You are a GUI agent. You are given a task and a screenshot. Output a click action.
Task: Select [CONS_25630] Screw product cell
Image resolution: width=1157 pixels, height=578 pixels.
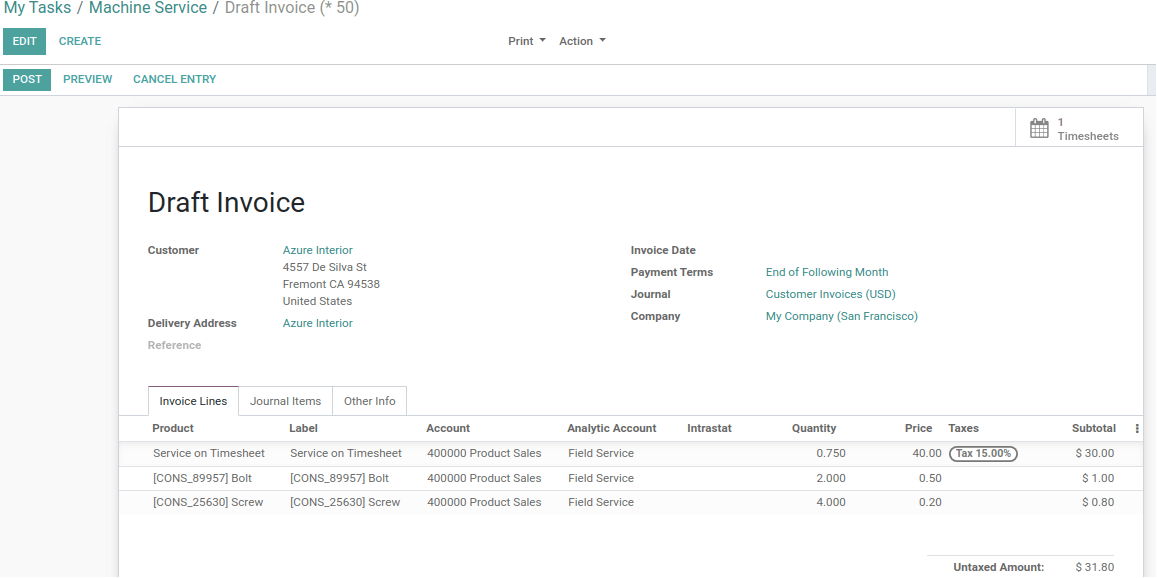208,502
